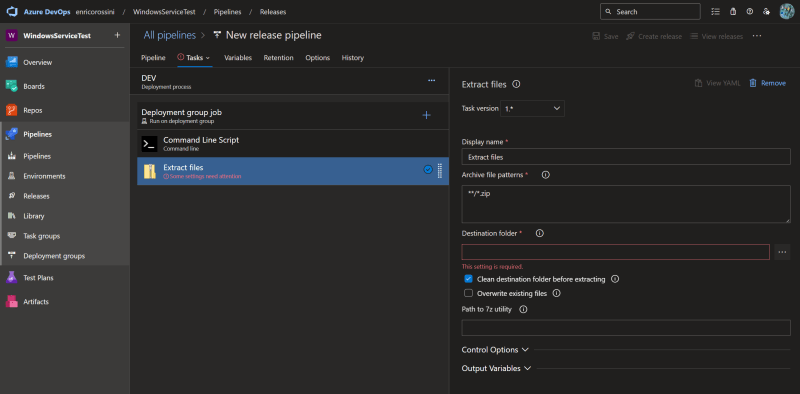Open the Help question mark icon
Screen dimensions: 800x394
(x=749, y=12)
